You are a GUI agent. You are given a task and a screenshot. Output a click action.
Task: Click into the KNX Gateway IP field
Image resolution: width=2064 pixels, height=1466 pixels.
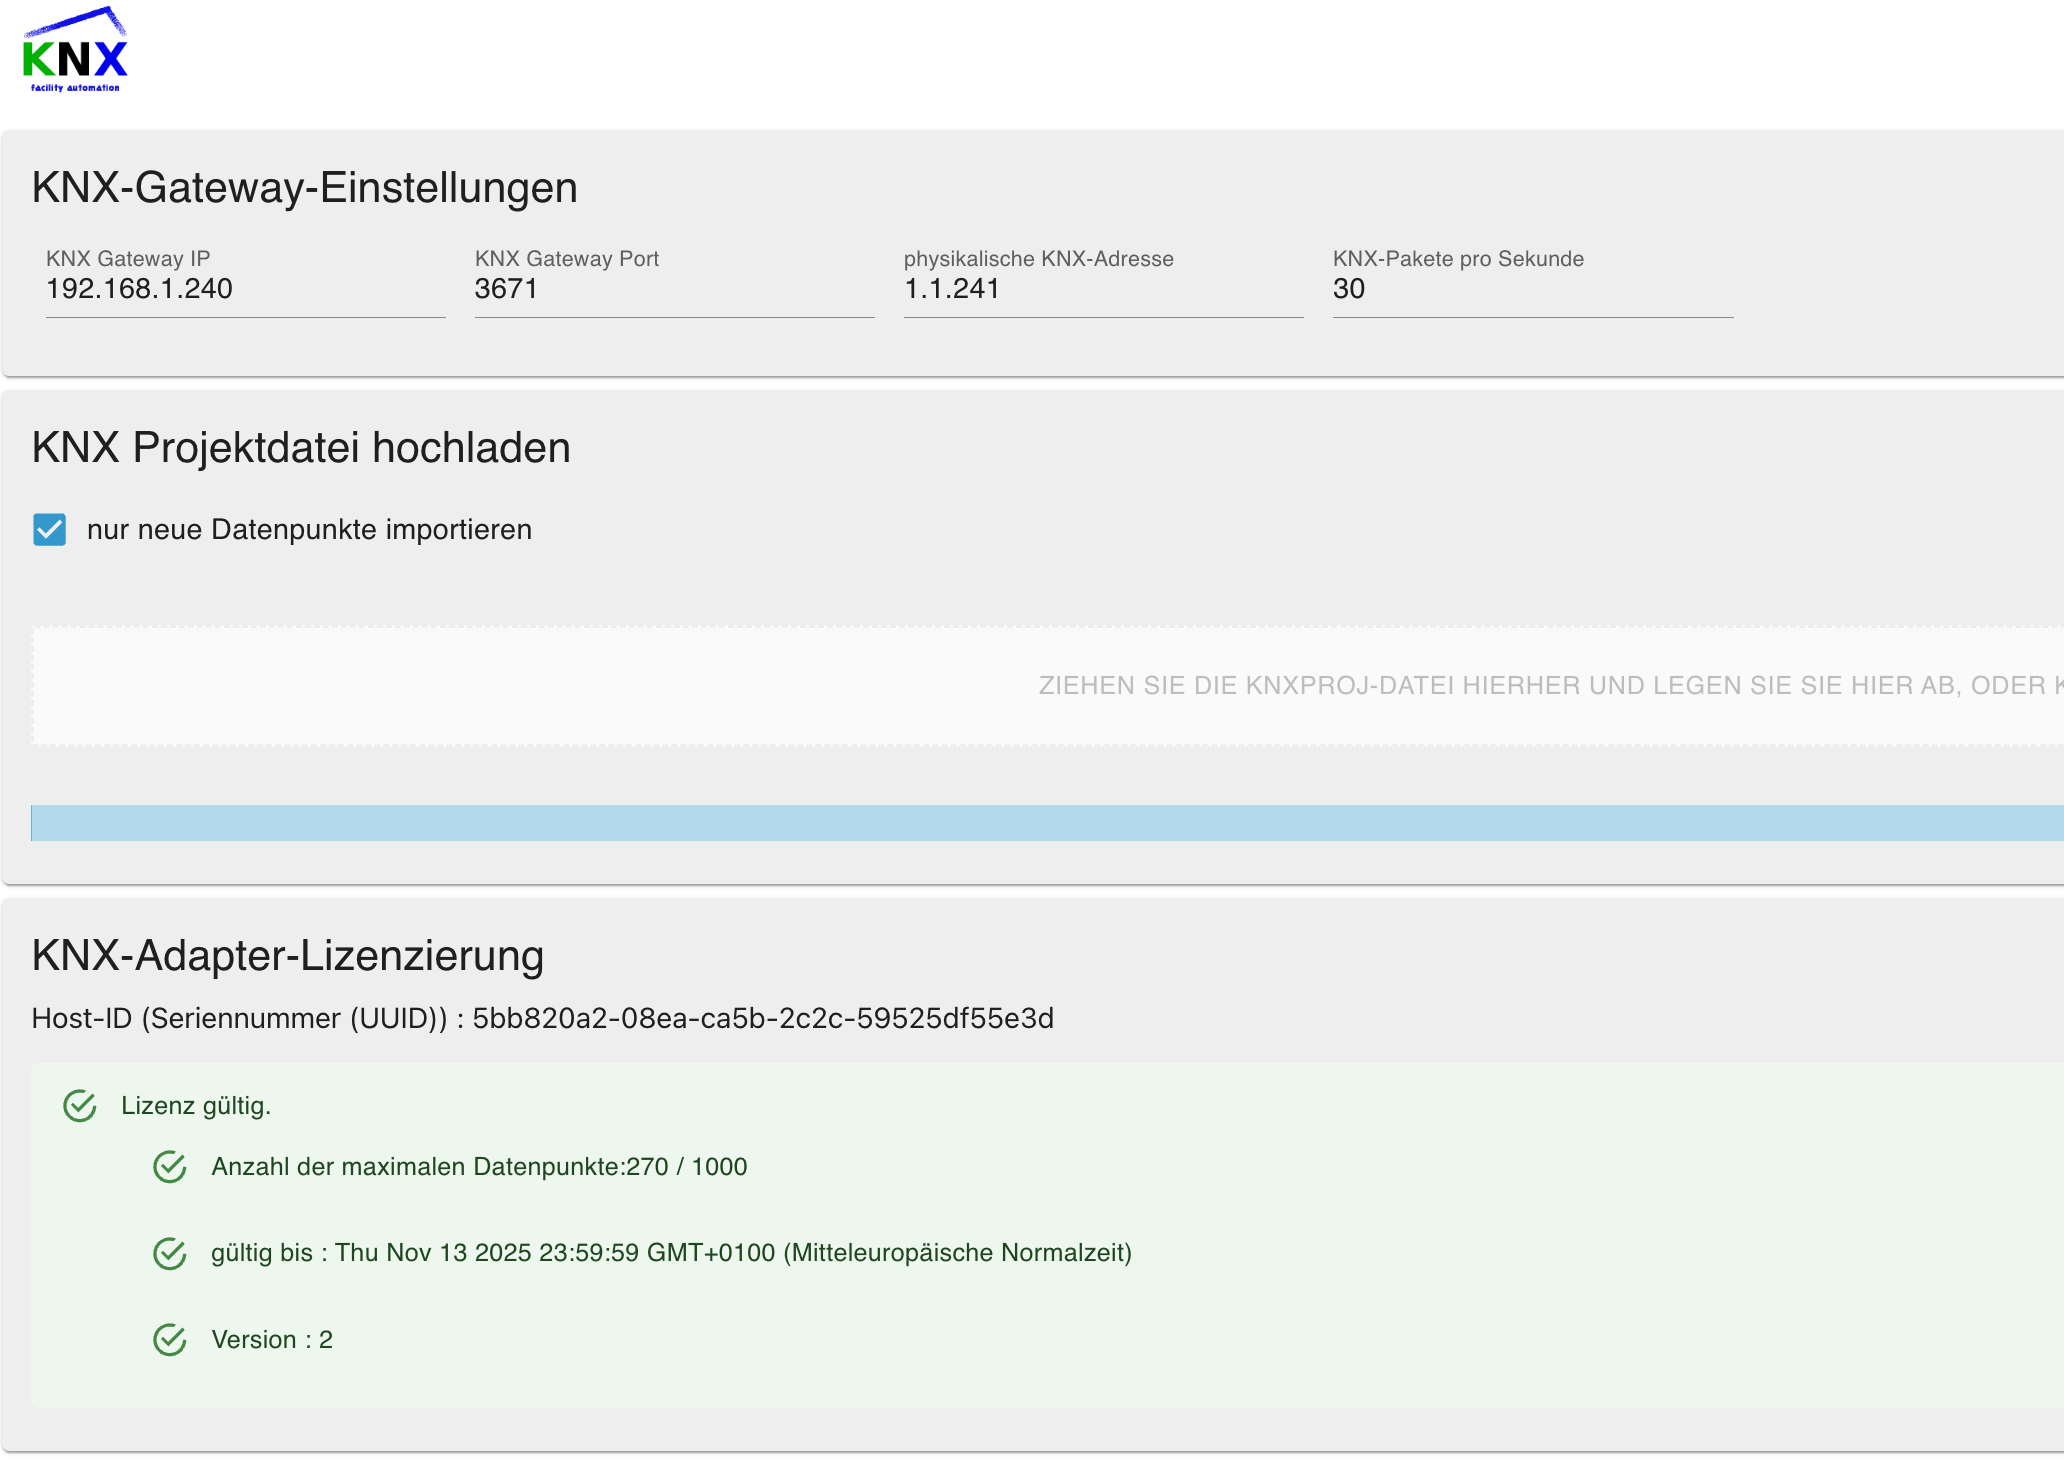coord(245,290)
